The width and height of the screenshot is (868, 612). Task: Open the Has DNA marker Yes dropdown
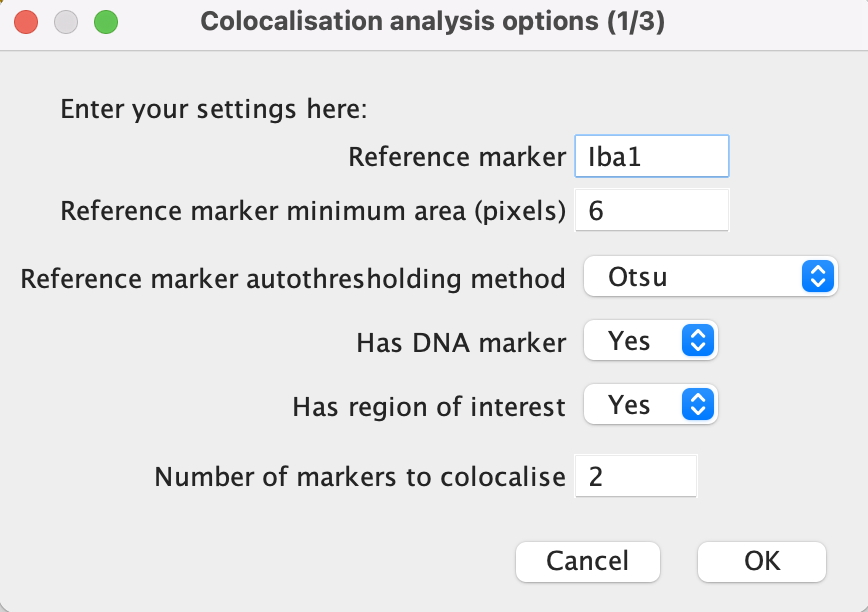pos(651,340)
